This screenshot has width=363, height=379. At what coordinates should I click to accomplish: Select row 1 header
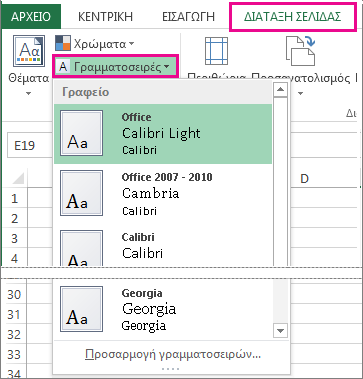(14, 199)
